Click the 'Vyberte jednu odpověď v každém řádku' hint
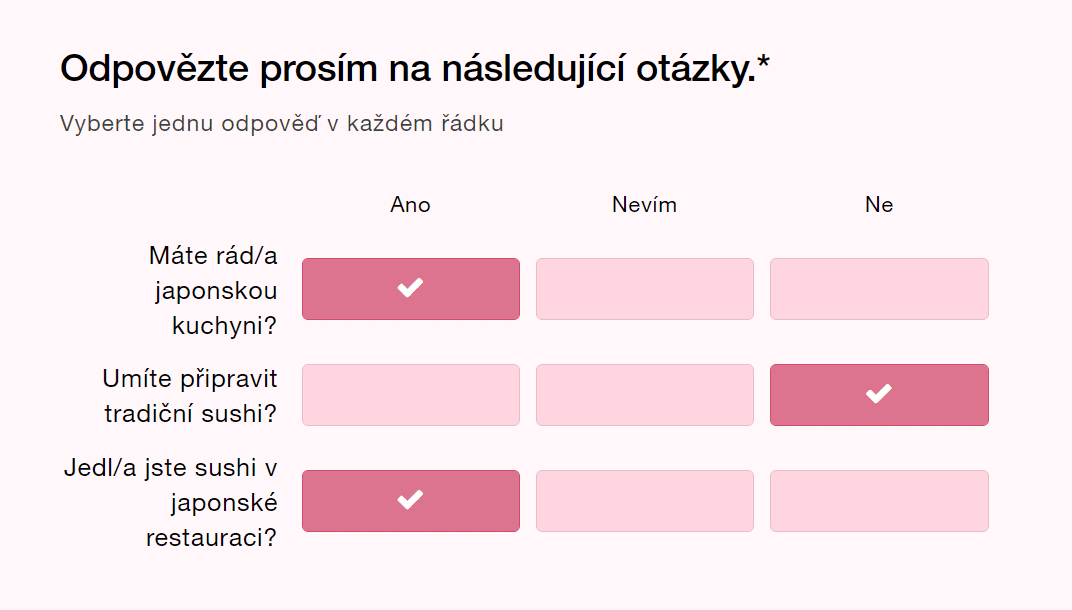The image size is (1072, 610). click(281, 124)
